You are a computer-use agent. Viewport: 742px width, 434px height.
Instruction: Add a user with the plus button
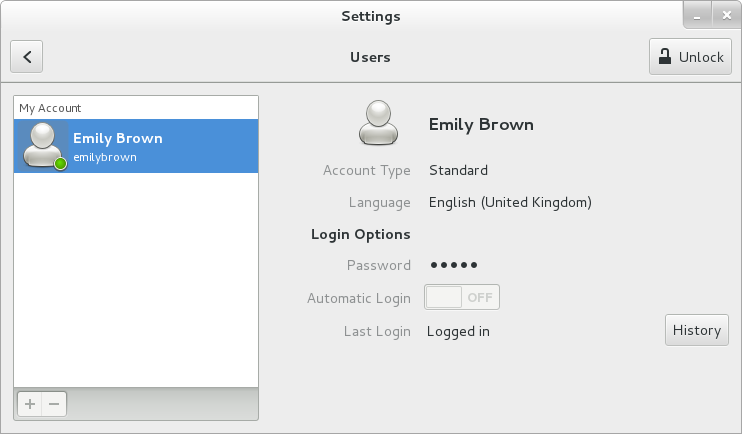point(30,404)
